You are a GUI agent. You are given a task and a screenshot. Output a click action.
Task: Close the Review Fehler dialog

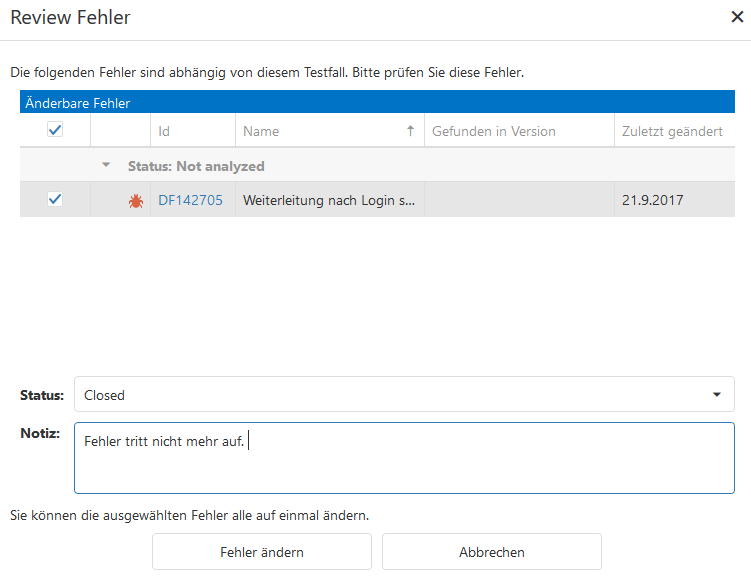736,17
